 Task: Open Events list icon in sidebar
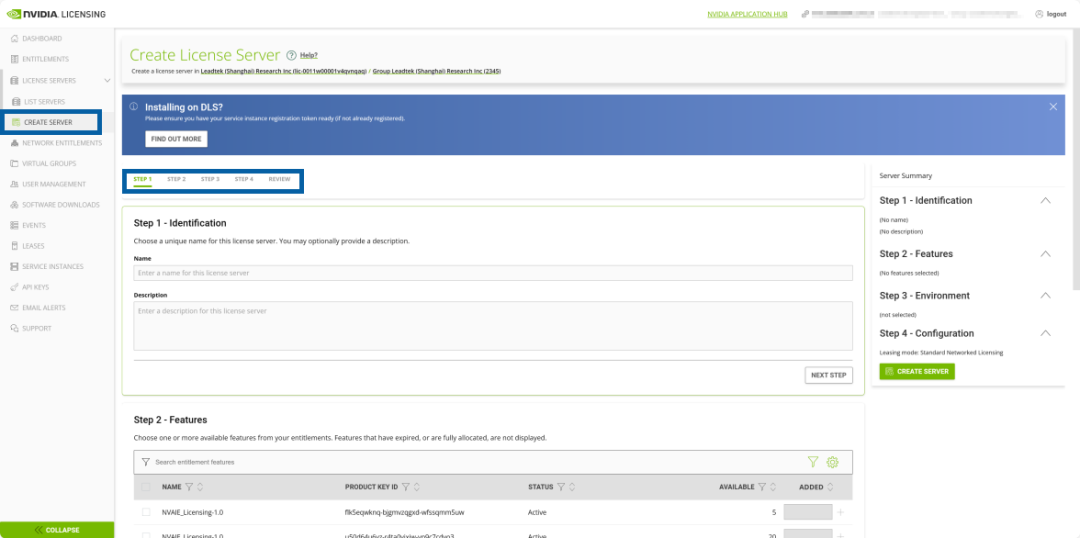coord(15,225)
